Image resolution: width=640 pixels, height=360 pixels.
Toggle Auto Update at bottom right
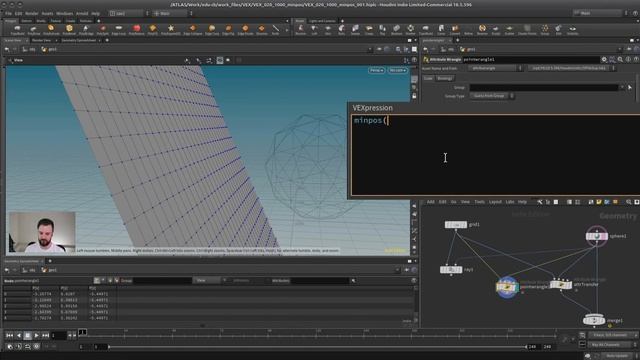click(x=618, y=356)
